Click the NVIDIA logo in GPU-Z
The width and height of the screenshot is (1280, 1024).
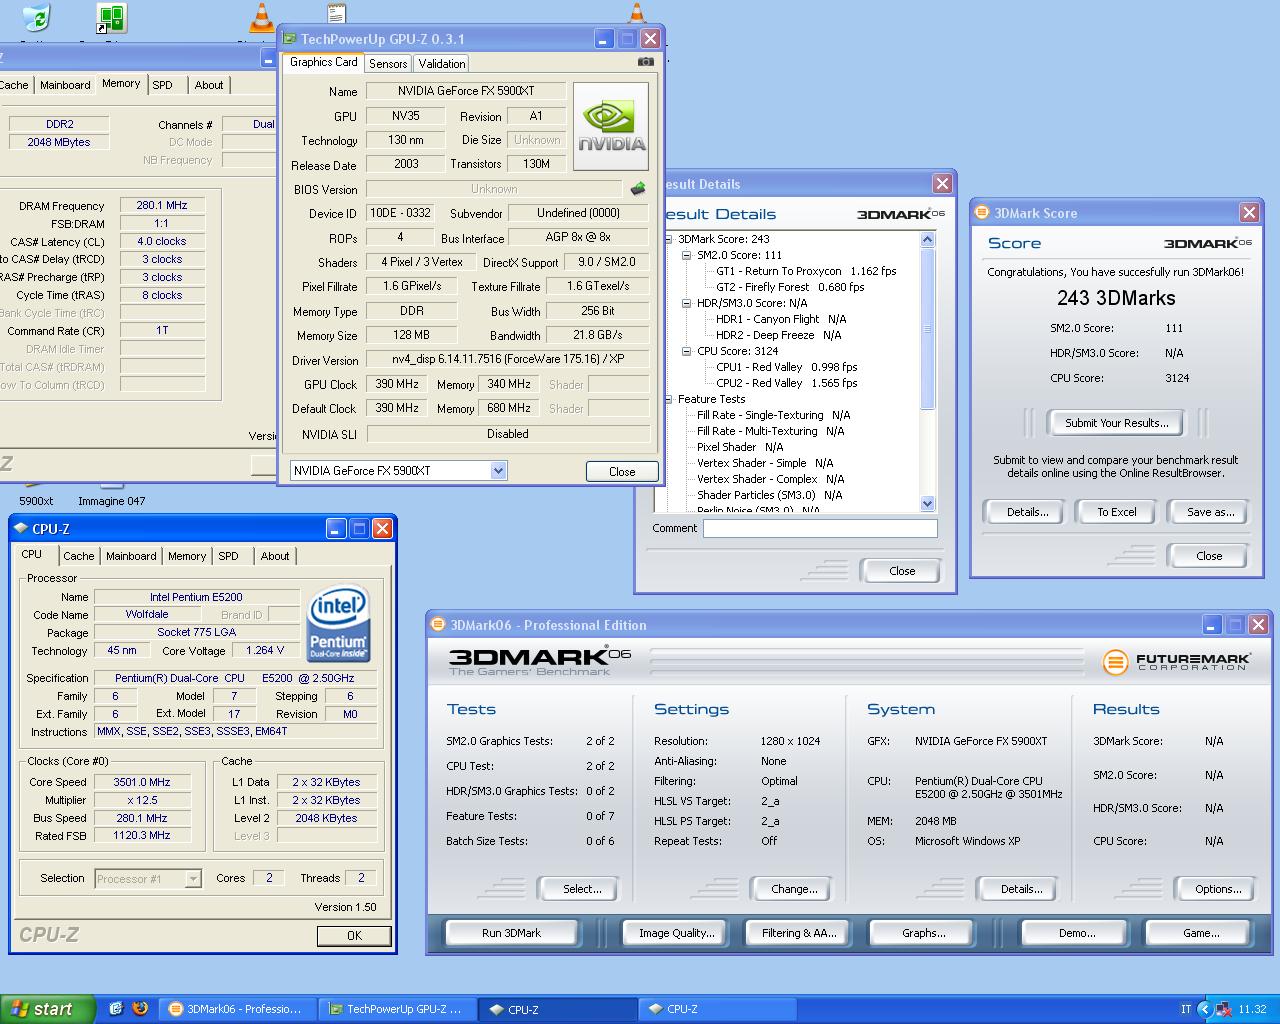pos(611,126)
